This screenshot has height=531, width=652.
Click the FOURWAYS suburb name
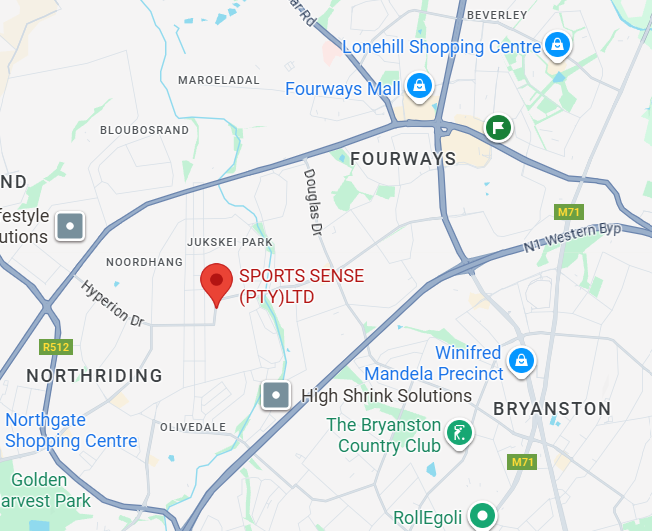click(x=403, y=159)
